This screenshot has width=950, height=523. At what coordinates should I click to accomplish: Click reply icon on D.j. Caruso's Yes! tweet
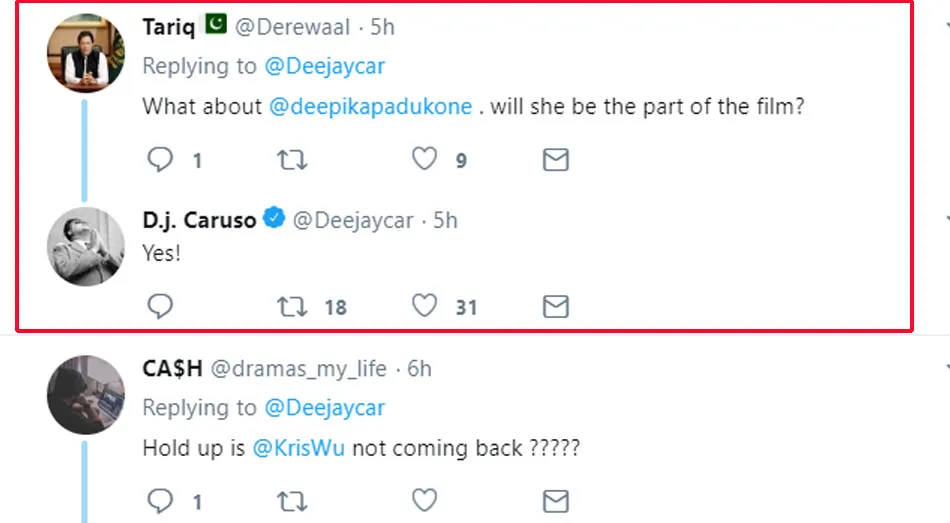pos(160,306)
